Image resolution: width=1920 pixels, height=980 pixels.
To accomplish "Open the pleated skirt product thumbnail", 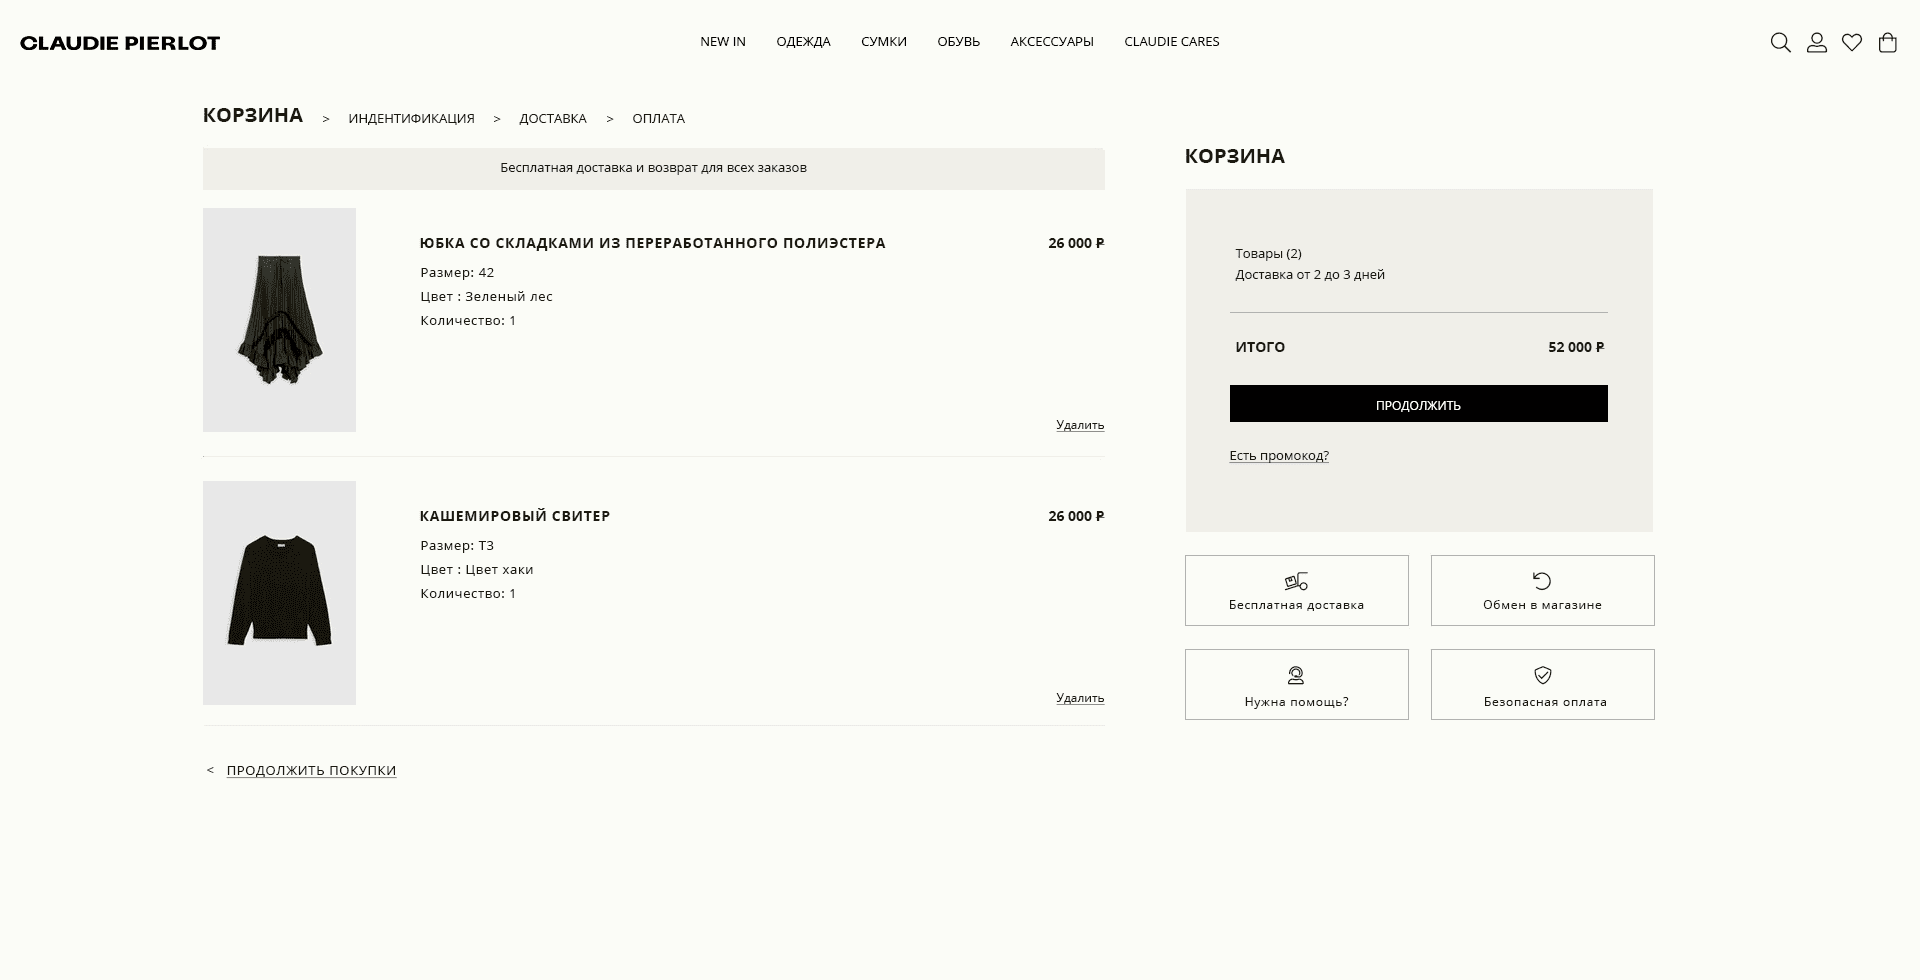I will [x=279, y=320].
